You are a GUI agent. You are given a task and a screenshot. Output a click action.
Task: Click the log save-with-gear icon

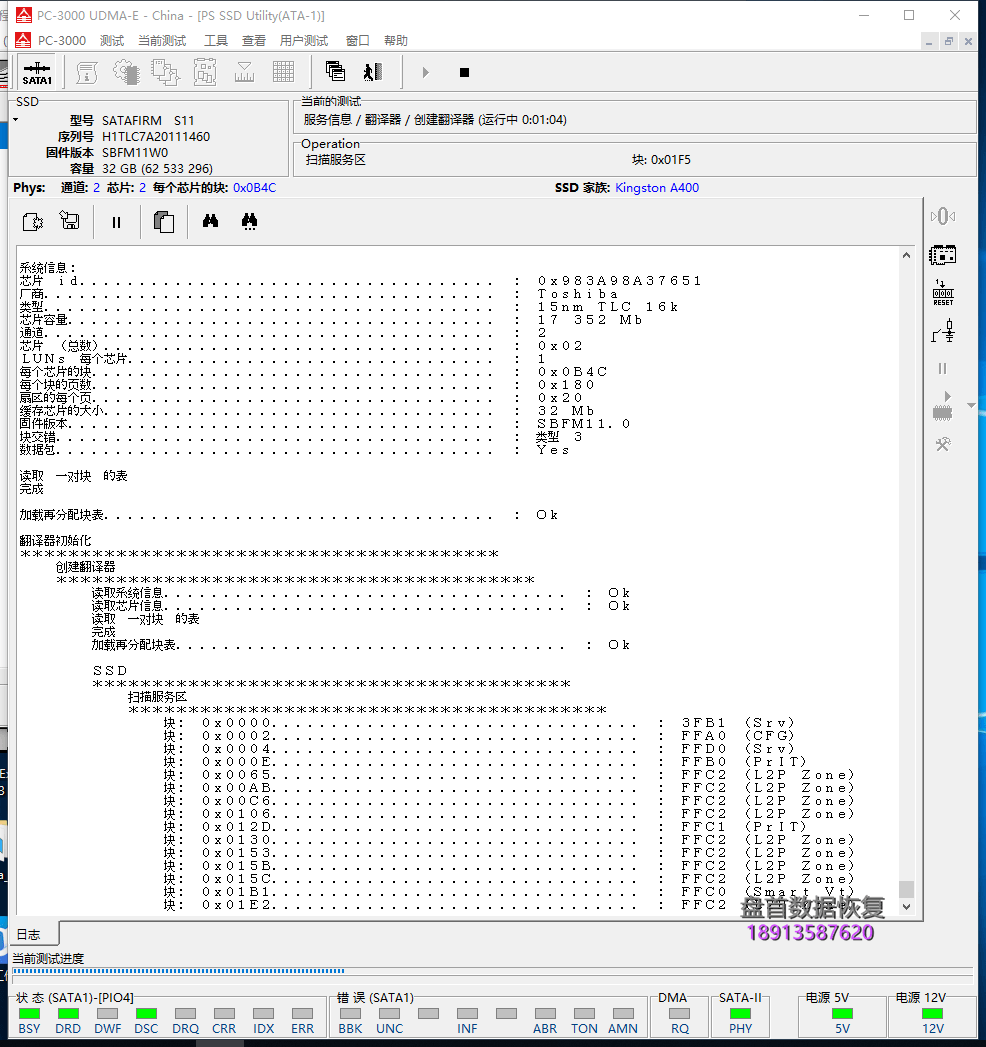pos(33,221)
